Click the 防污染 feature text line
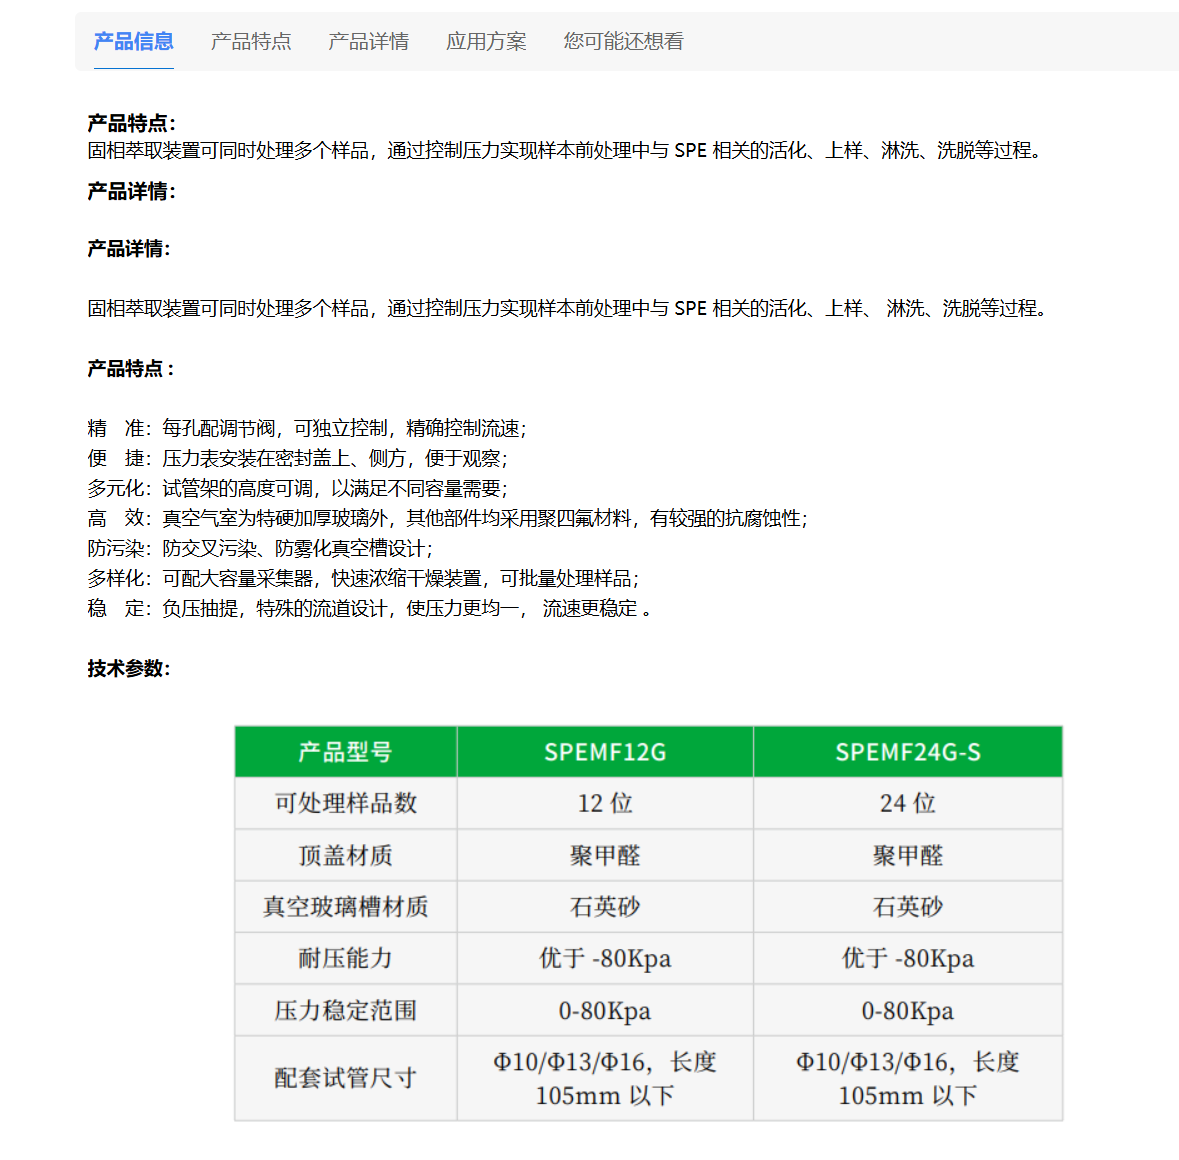 click(260, 548)
